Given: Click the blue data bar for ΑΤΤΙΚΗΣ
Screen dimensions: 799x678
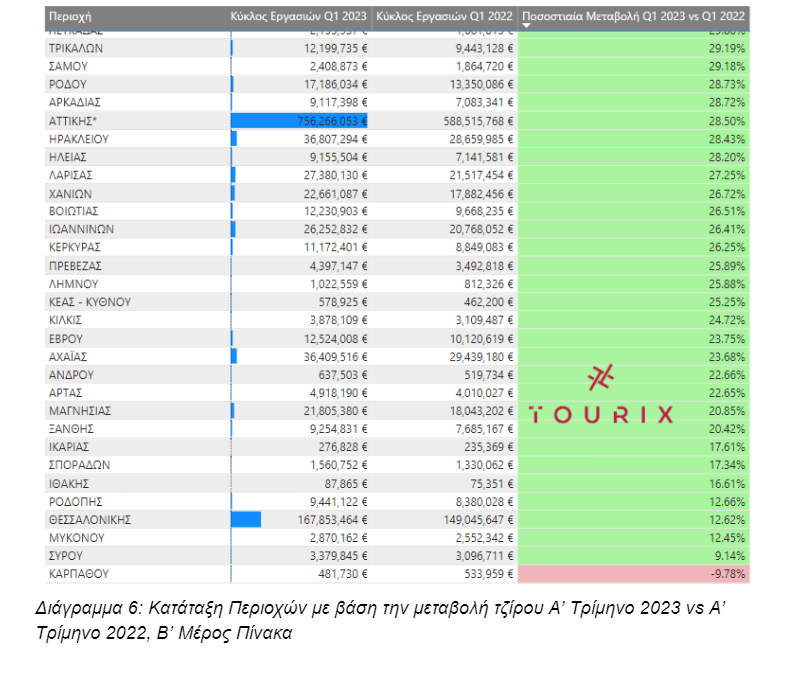Looking at the screenshot, I should tap(299, 120).
